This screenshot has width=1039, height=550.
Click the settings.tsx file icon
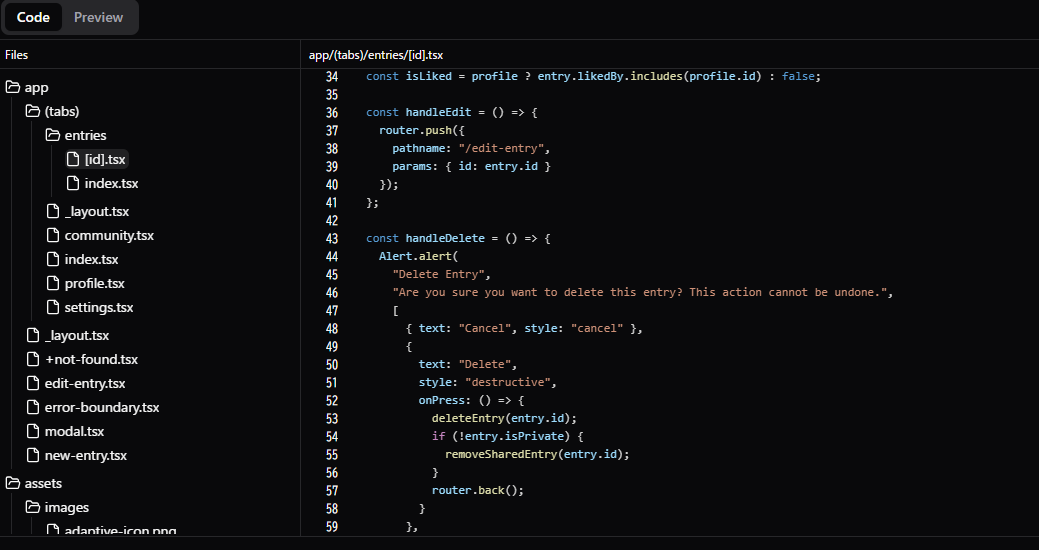click(53, 307)
